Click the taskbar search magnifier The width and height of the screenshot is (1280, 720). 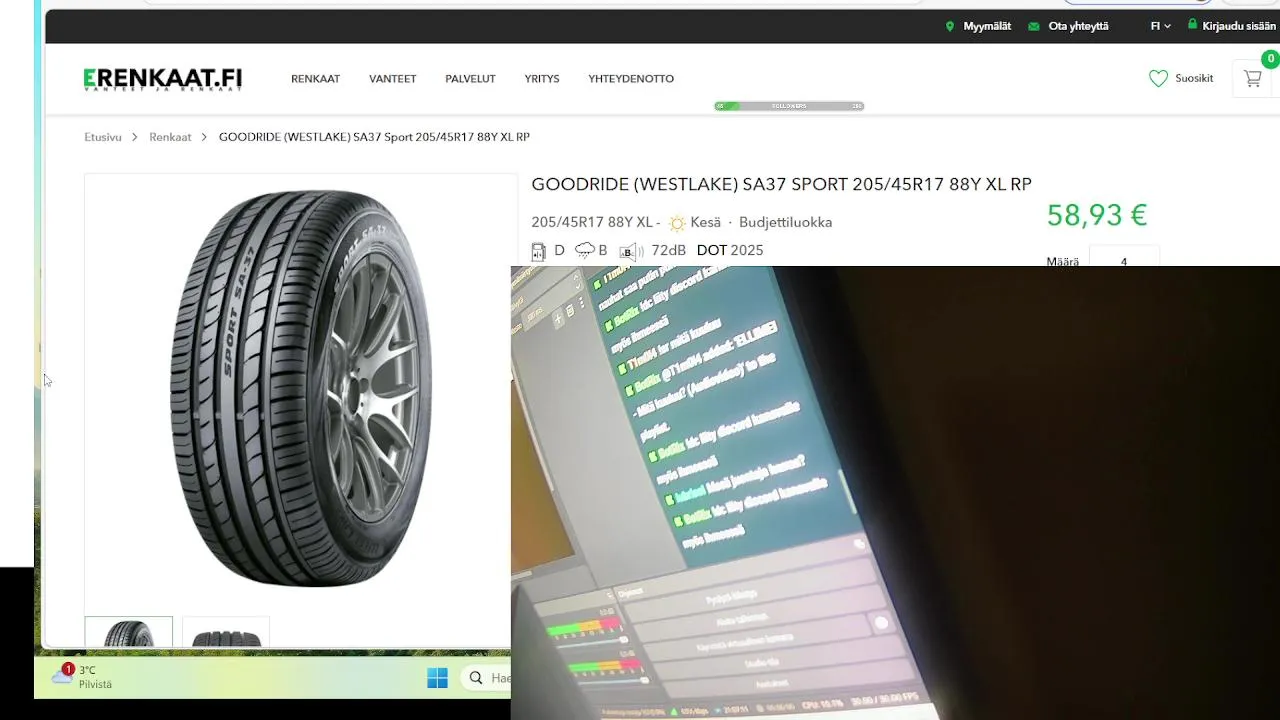[476, 678]
